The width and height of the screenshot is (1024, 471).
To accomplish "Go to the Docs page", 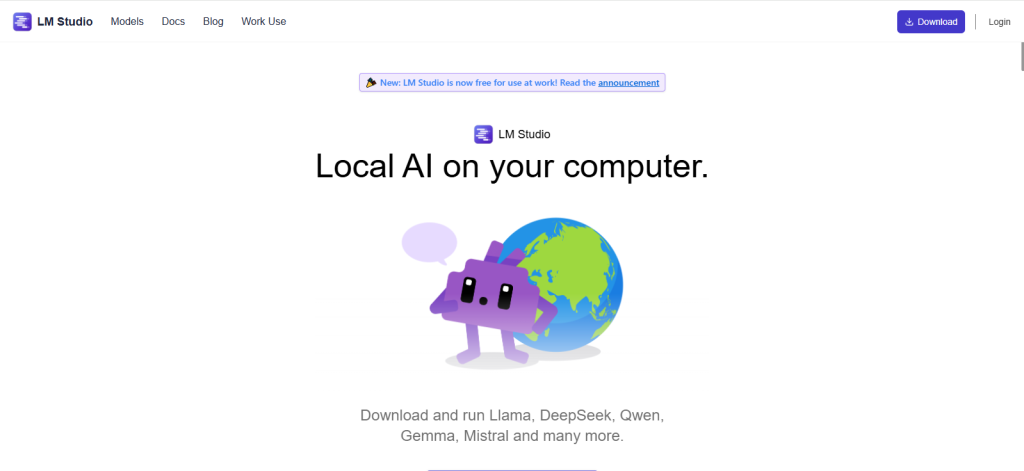I will pyautogui.click(x=173, y=22).
